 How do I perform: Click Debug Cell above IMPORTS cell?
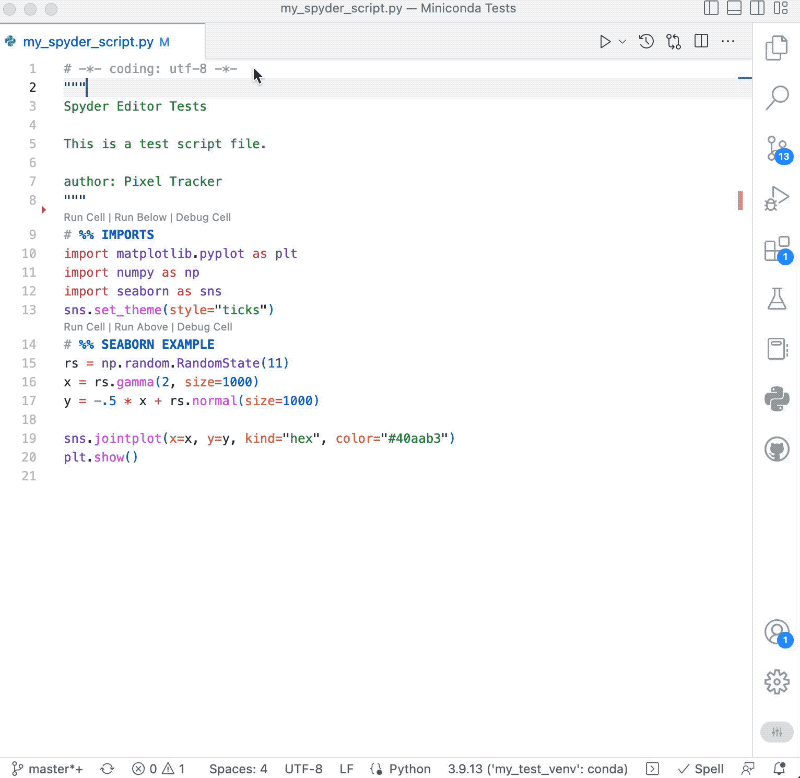coord(203,217)
